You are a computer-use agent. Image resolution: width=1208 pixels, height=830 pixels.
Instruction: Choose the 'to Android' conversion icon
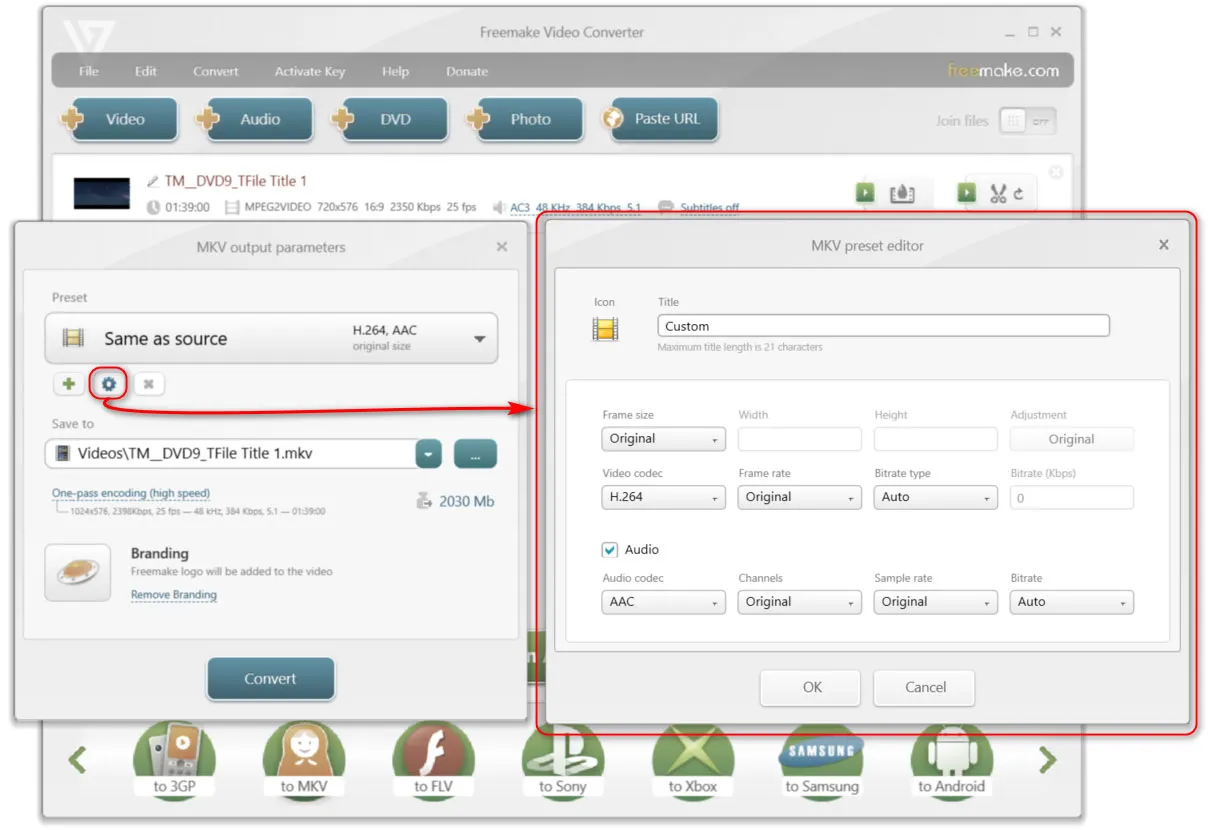coord(951,762)
